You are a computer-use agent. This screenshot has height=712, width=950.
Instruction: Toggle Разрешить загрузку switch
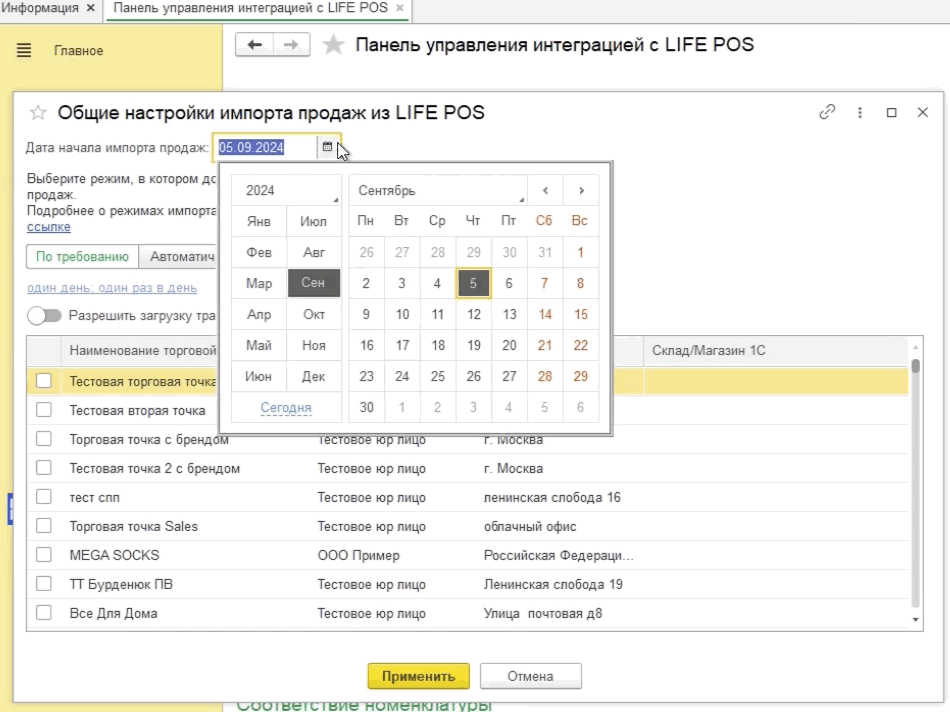(44, 316)
